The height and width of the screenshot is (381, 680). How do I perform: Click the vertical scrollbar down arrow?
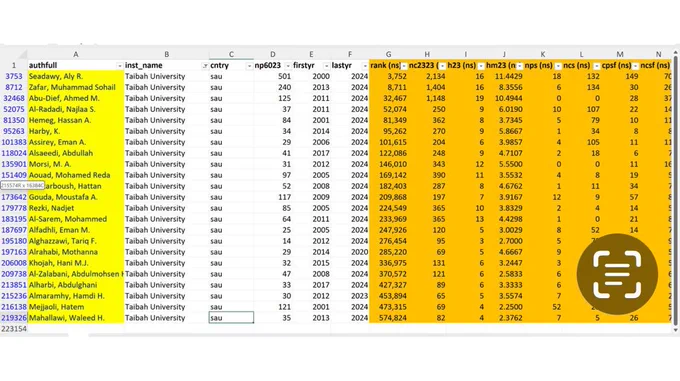[x=675, y=330]
